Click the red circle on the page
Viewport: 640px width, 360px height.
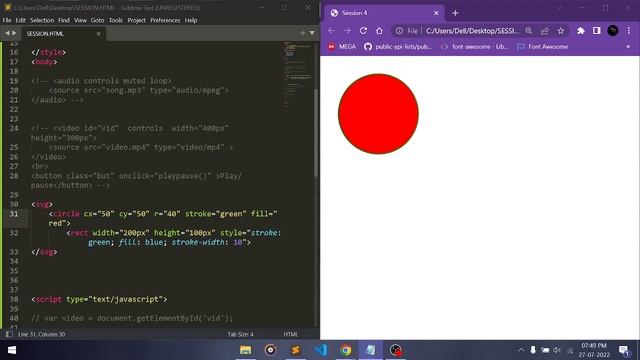point(378,114)
